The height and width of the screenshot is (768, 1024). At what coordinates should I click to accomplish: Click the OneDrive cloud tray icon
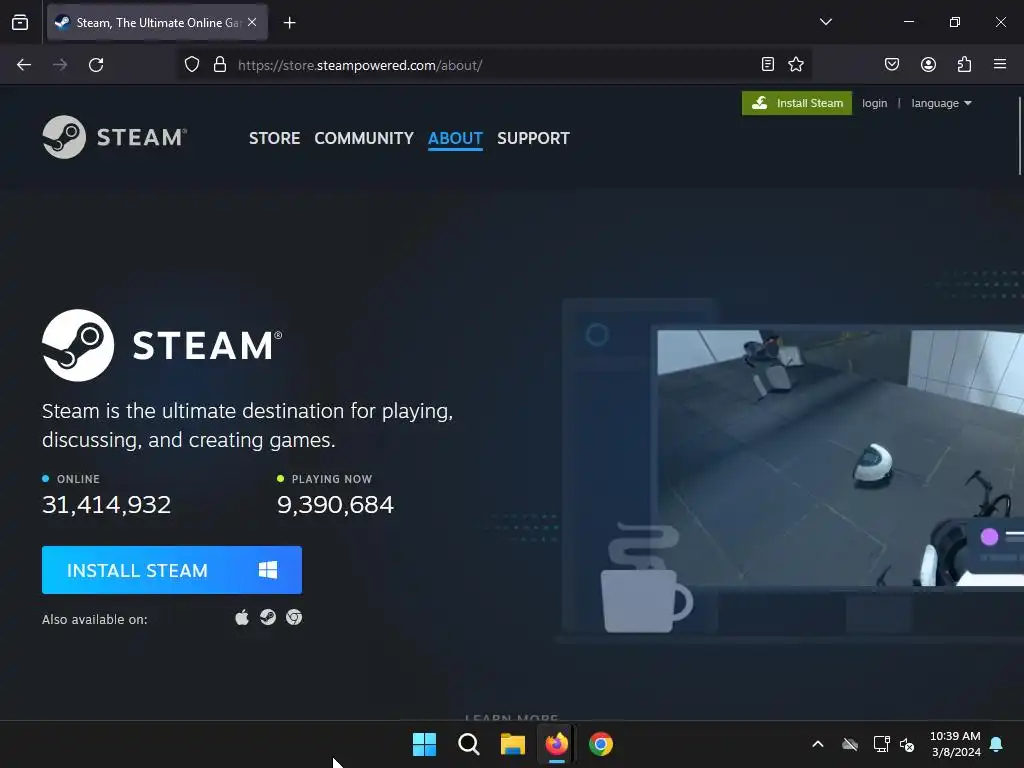coord(850,744)
